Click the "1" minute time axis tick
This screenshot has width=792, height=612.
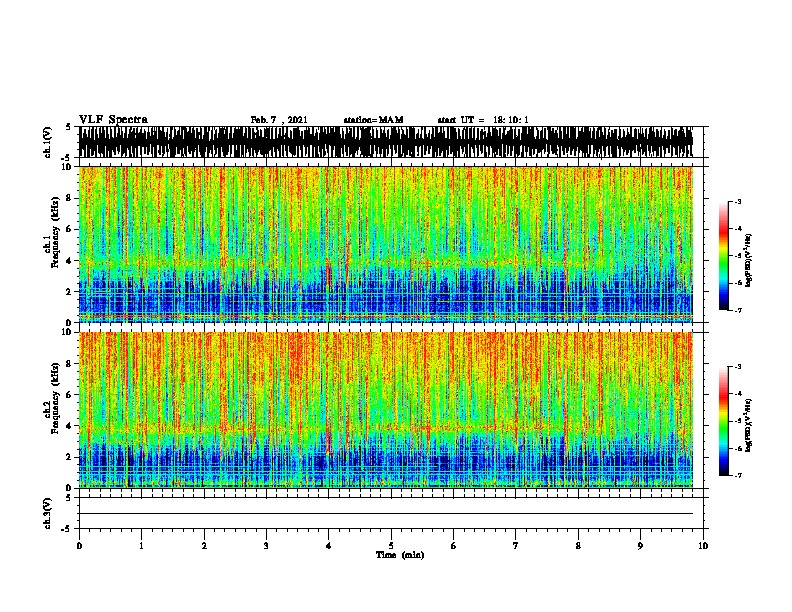coord(141,546)
